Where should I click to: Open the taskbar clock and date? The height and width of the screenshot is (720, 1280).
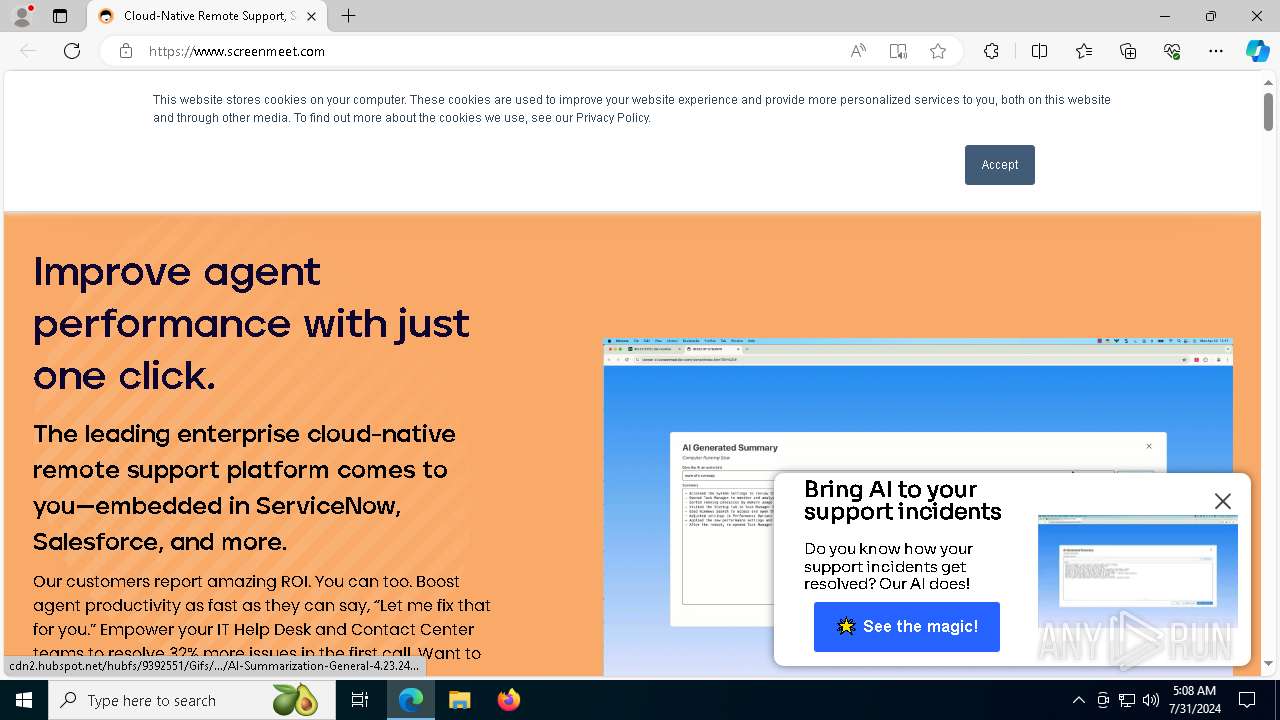click(x=1194, y=700)
